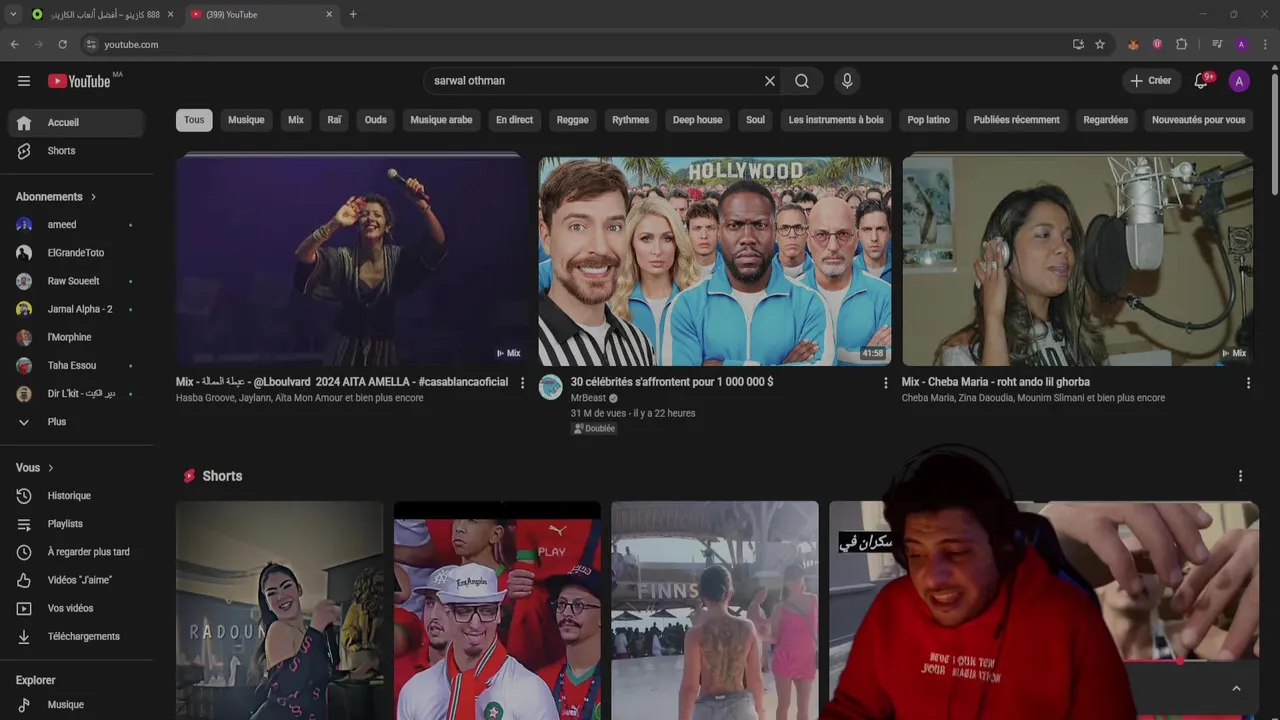Open the notifications bell
Screen dimensions: 1280x720
1201,81
